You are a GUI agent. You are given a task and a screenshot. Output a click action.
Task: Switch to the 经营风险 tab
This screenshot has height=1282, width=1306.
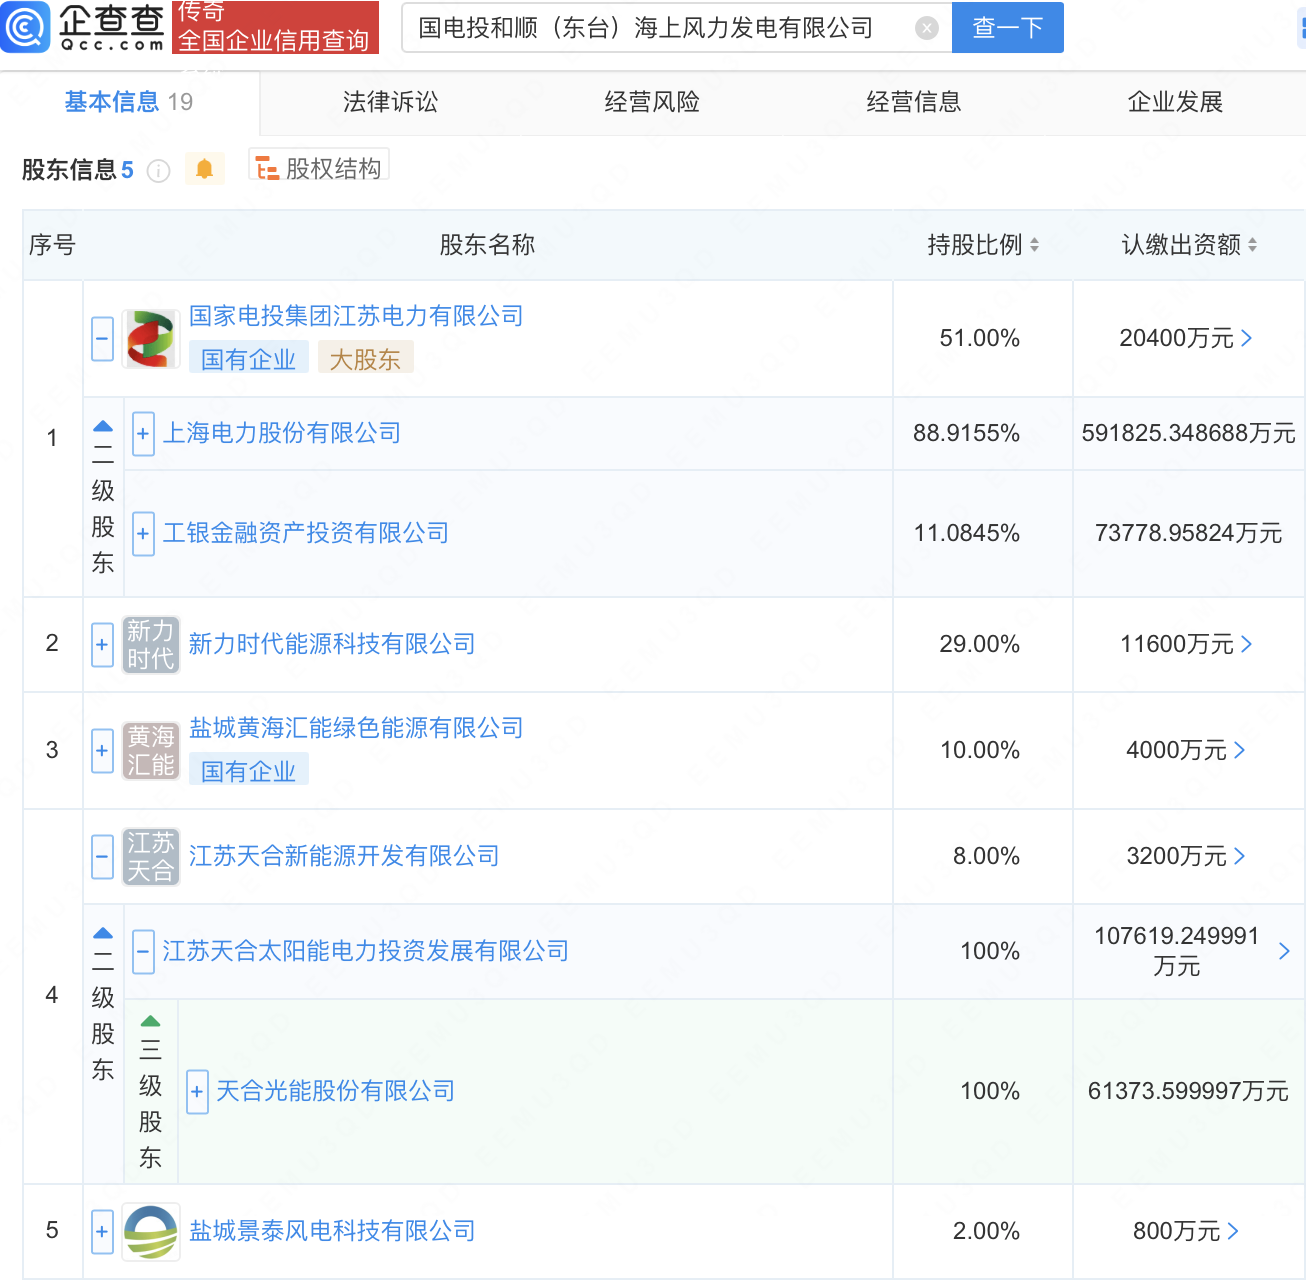coord(652,102)
